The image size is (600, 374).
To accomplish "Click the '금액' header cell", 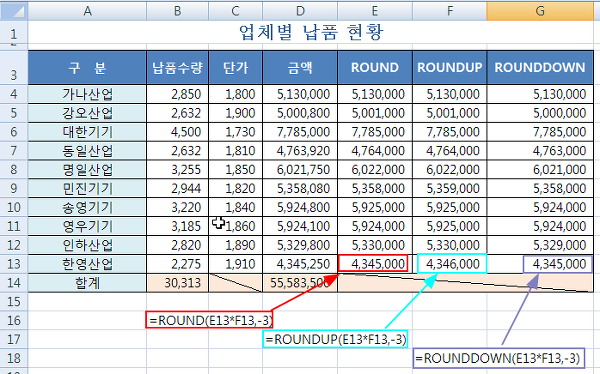I will tap(300, 67).
